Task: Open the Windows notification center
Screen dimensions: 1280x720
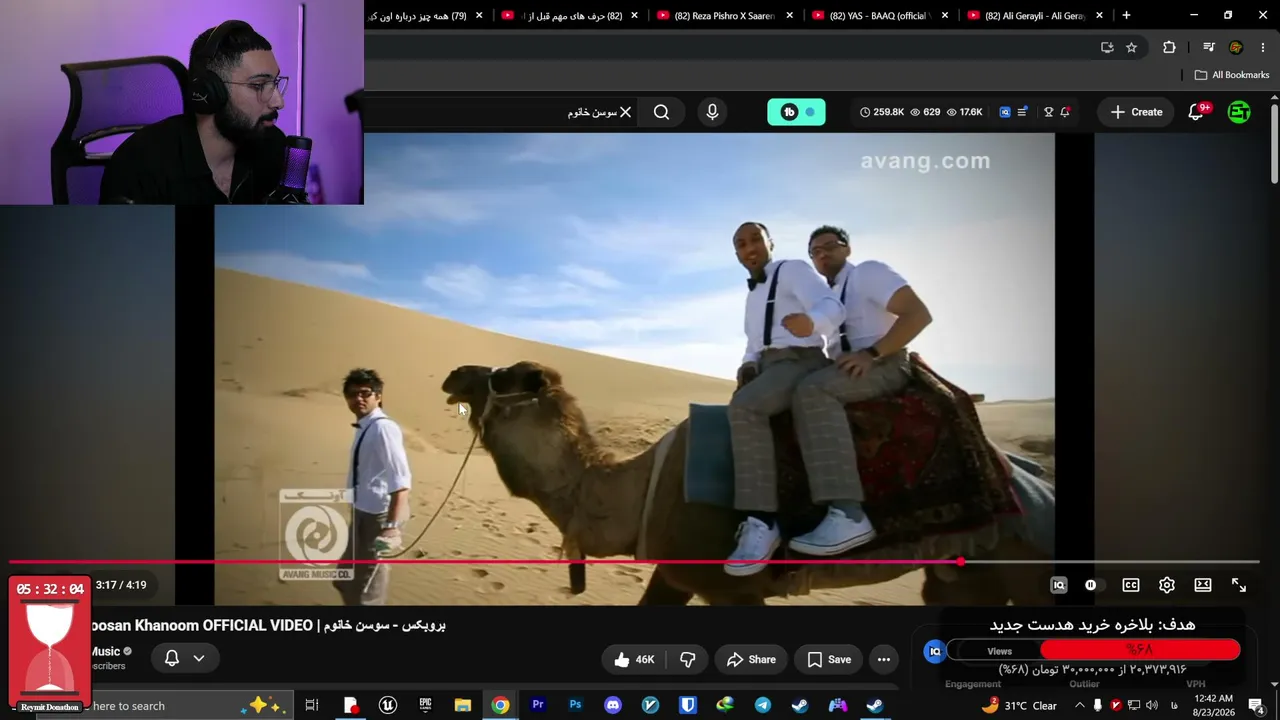Action: pyautogui.click(x=1256, y=705)
